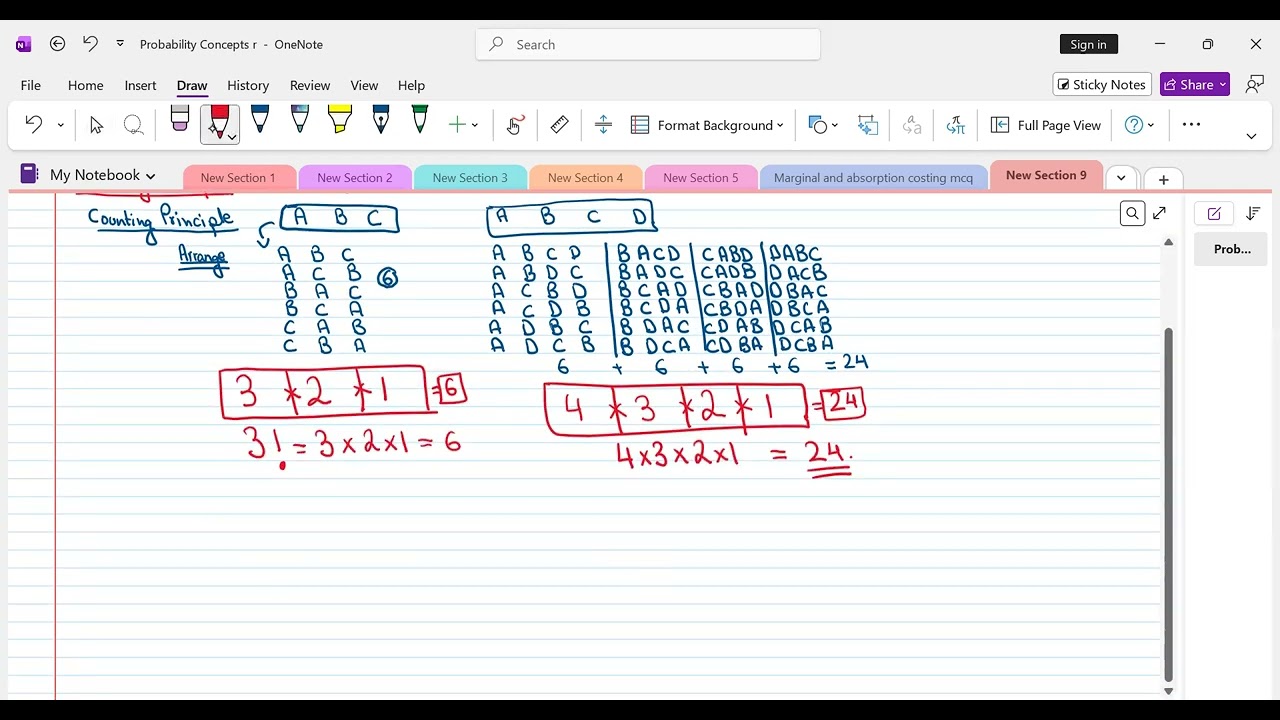Click the Ink to Math icon

956,125
